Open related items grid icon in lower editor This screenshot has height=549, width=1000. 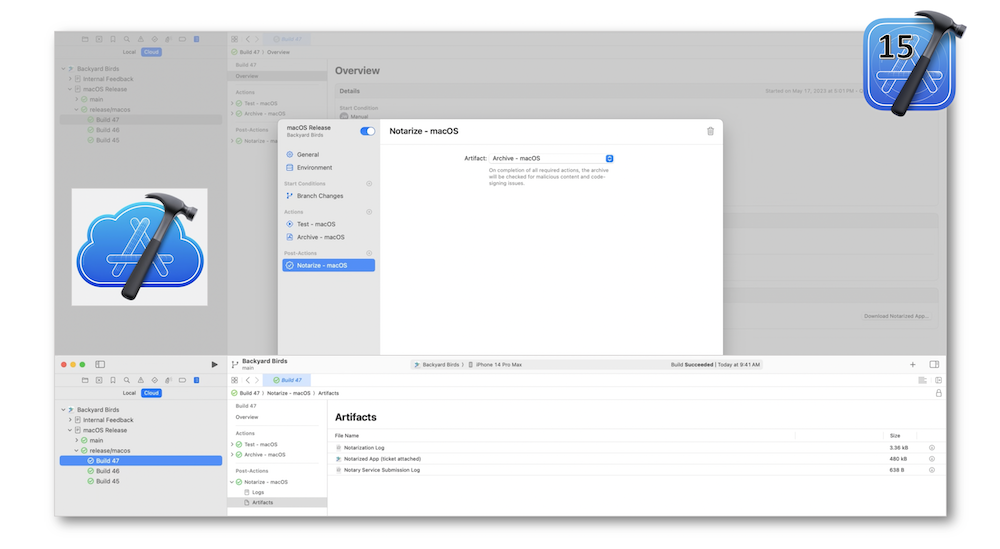[x=235, y=380]
